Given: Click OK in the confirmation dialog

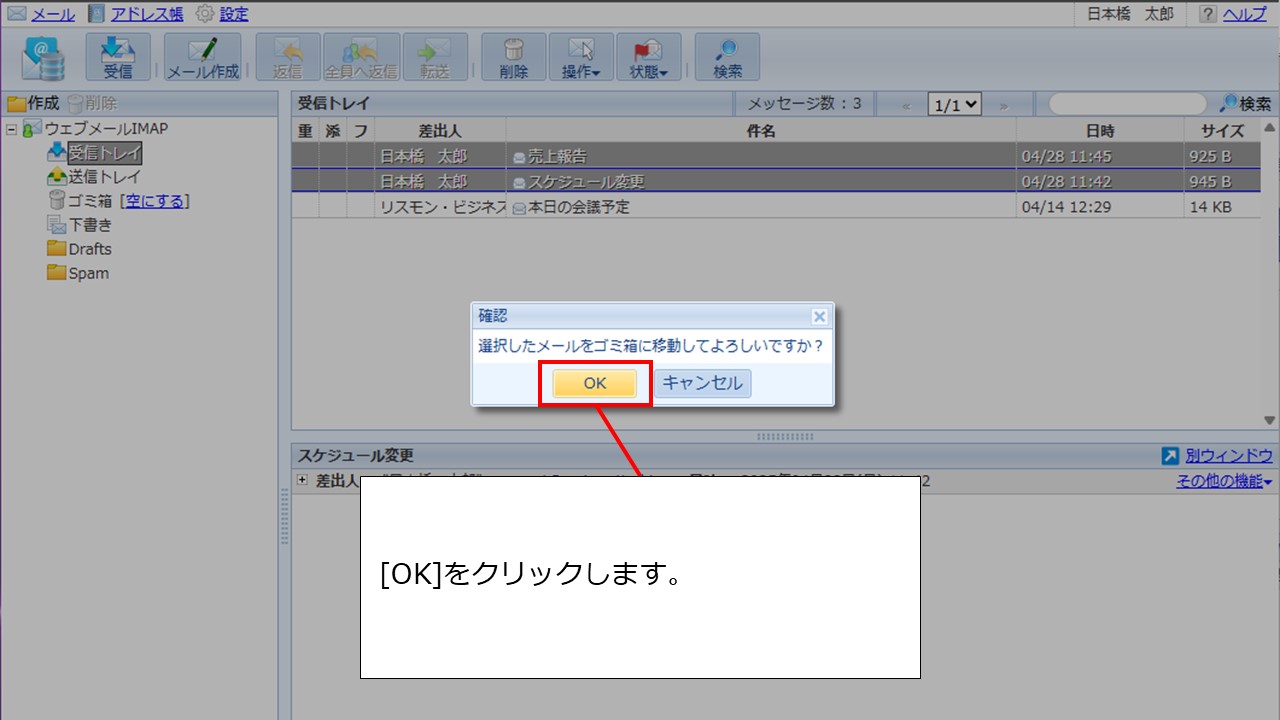Looking at the screenshot, I should pos(594,384).
